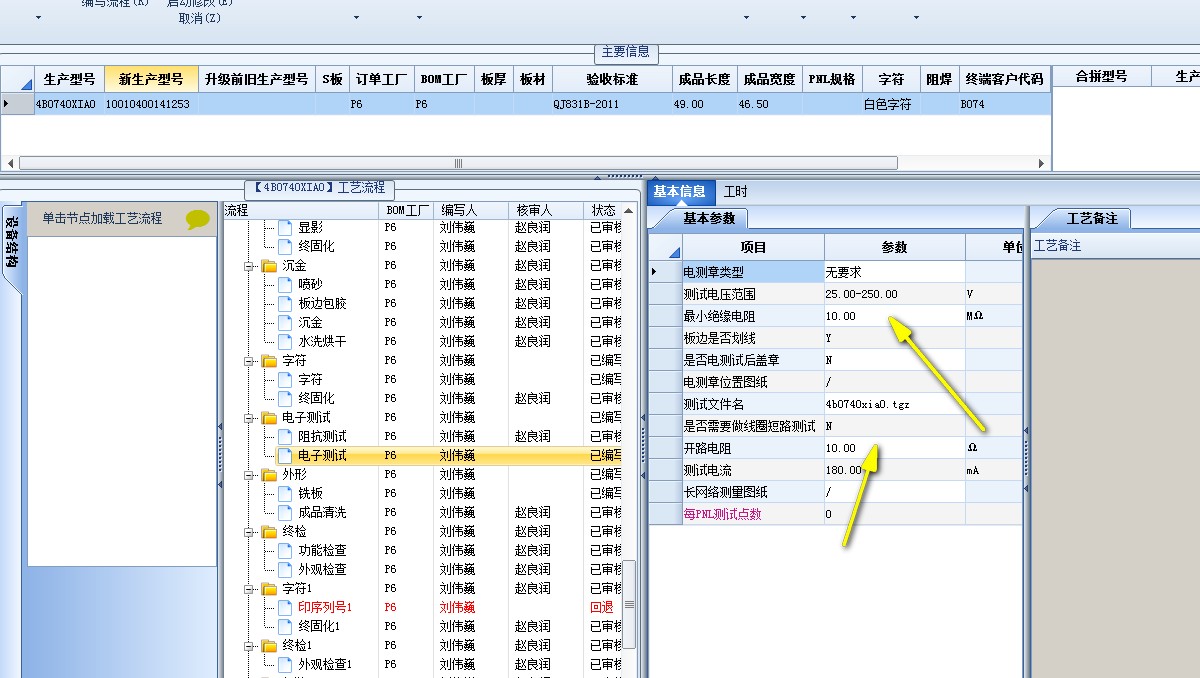
Task: Open the 工时 tab
Action: 736,192
